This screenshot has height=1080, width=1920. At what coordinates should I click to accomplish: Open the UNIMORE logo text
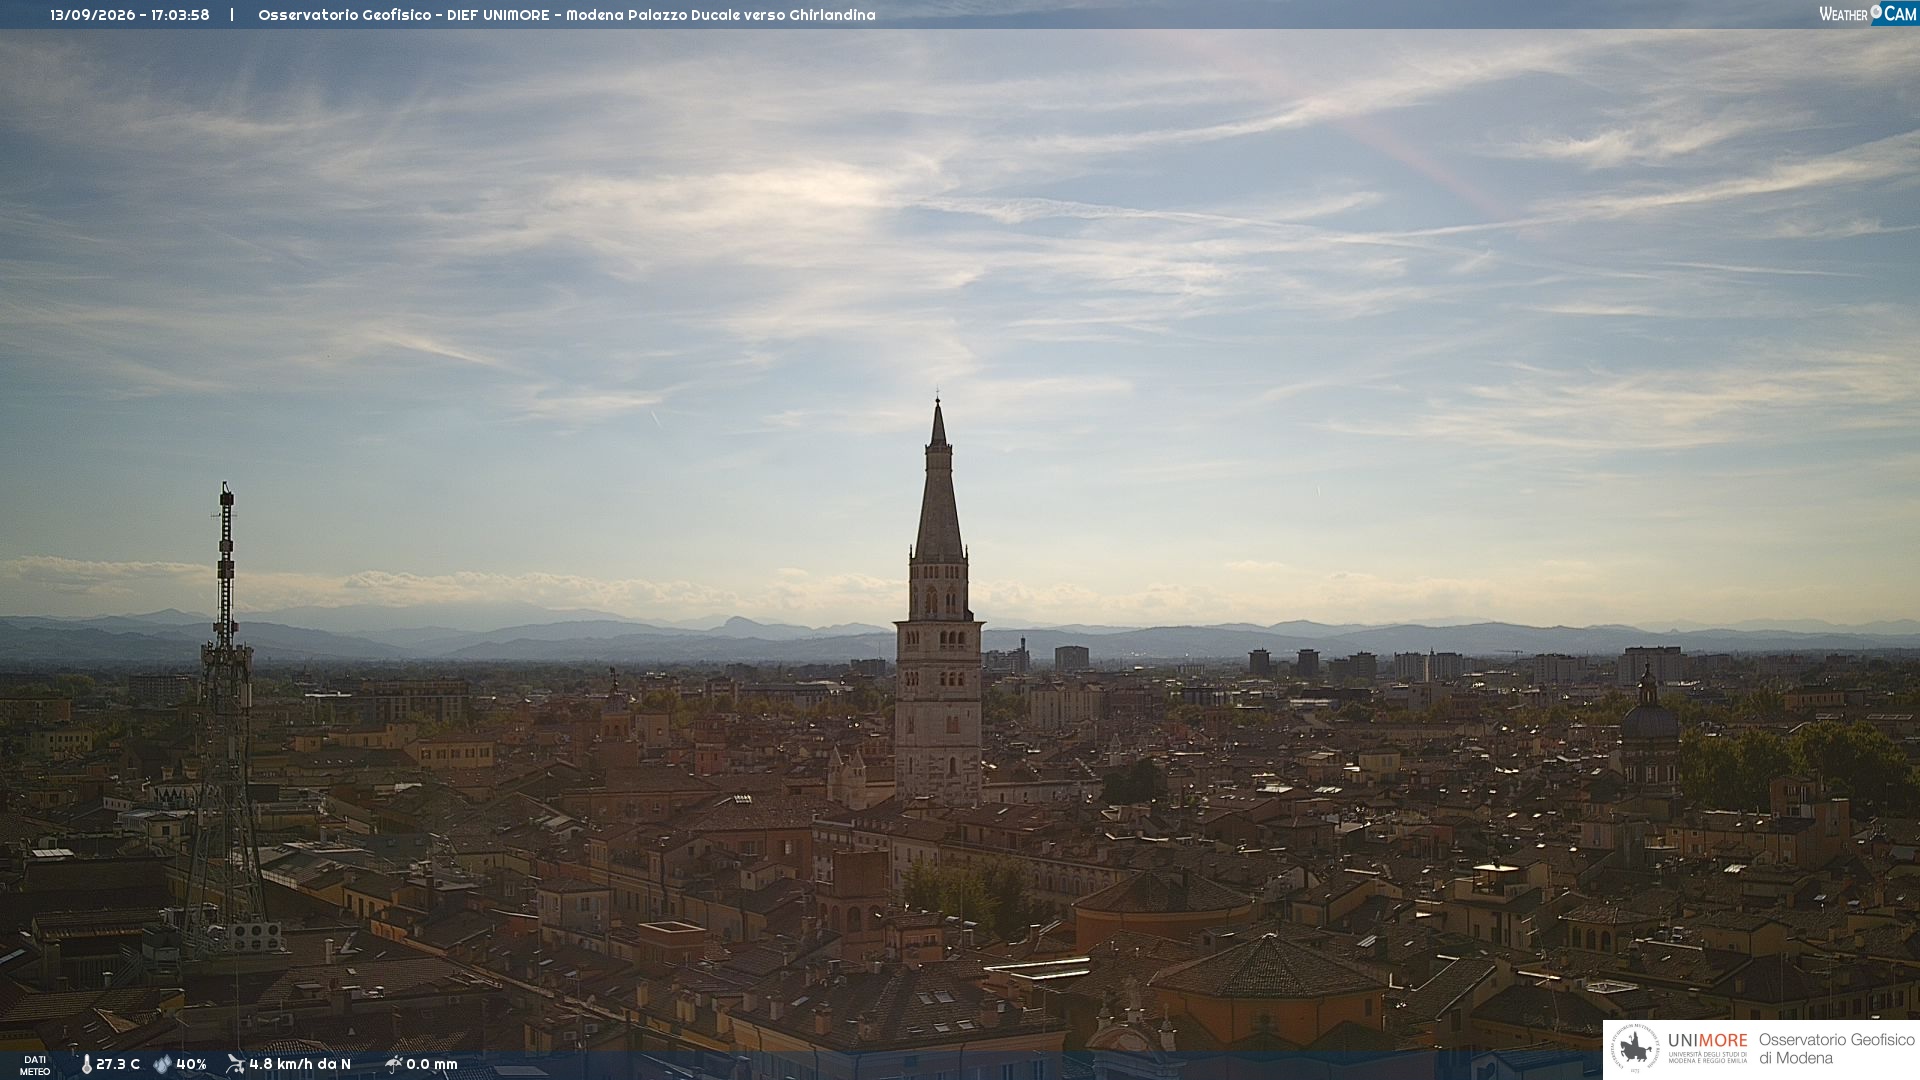(x=1708, y=1040)
